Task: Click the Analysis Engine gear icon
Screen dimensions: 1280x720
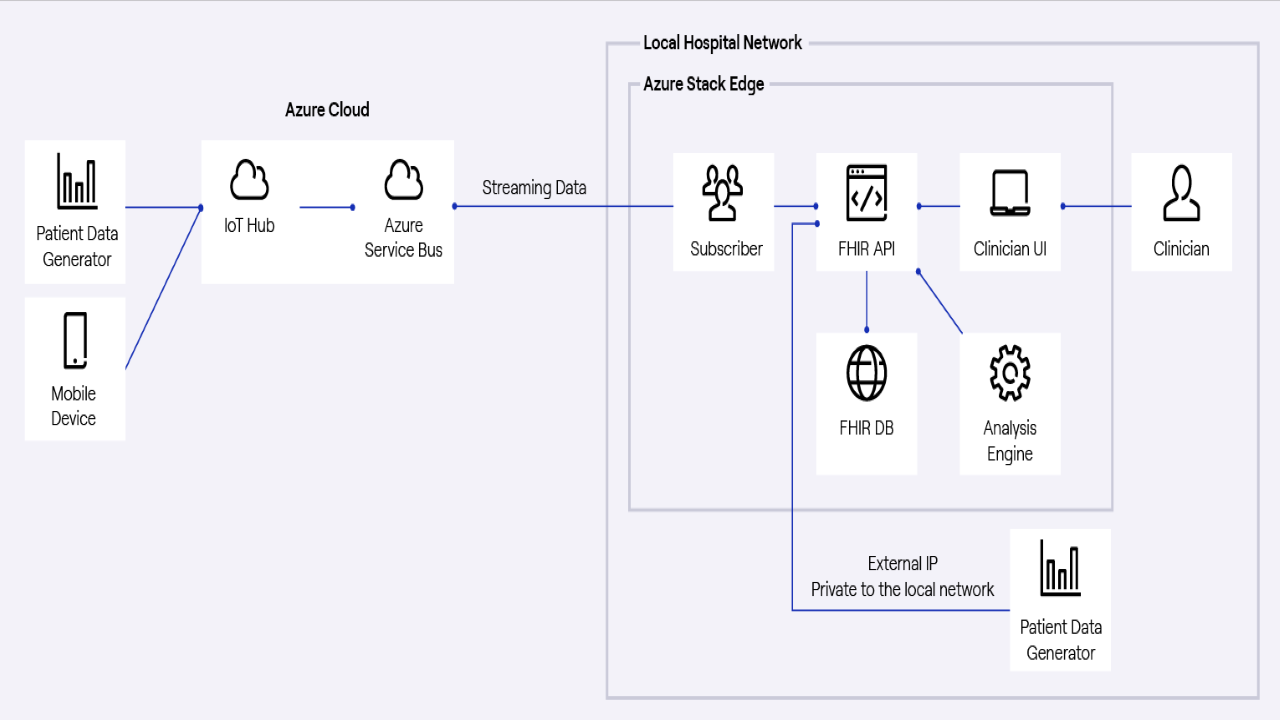Action: [x=1010, y=373]
